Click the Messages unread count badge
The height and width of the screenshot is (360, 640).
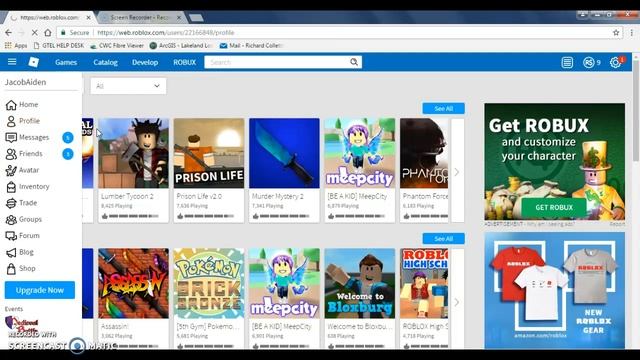[x=68, y=138]
